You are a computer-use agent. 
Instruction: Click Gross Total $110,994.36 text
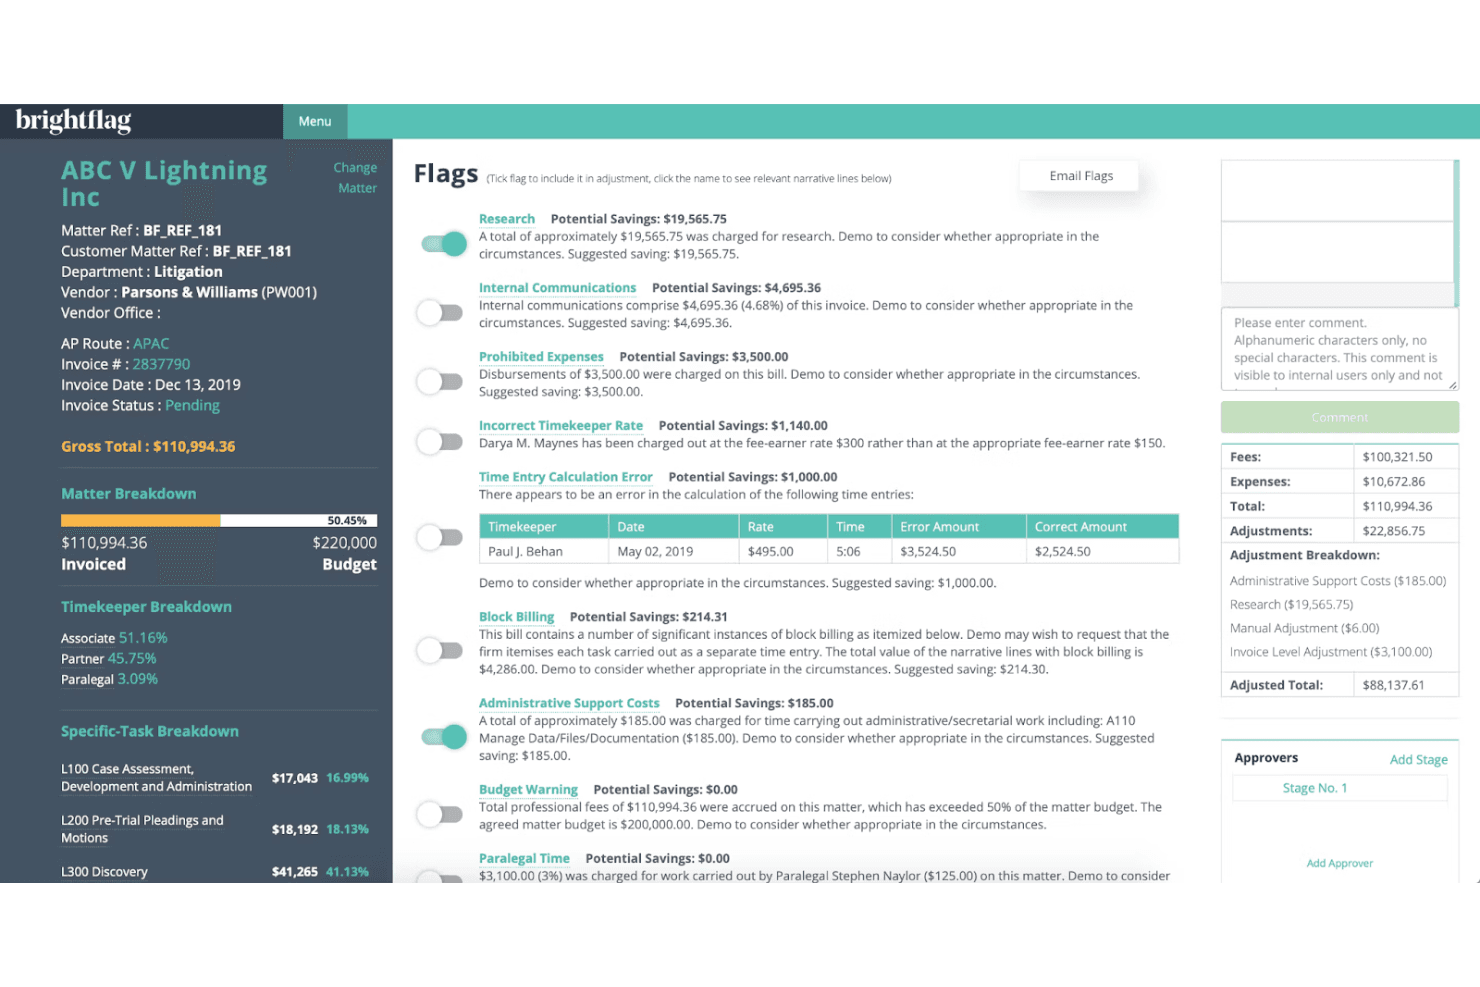[148, 447]
